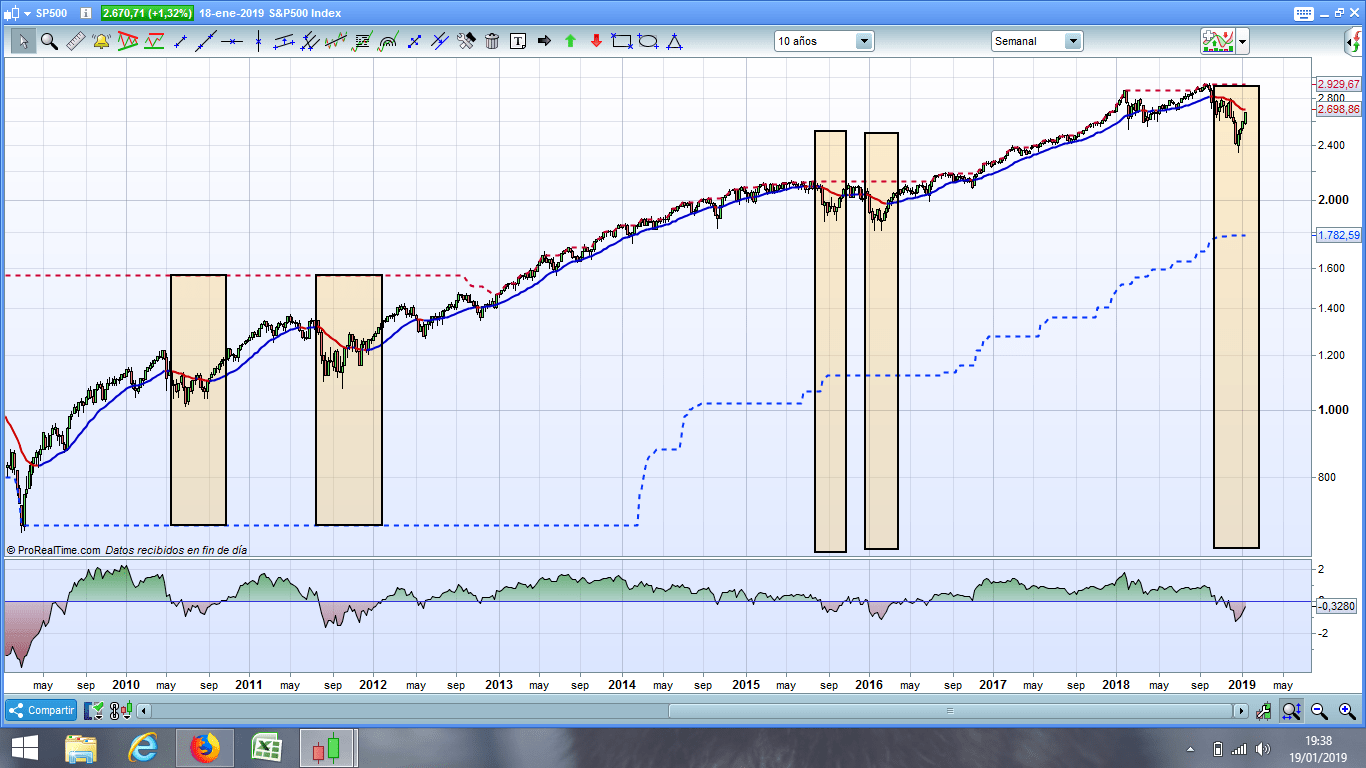Select the text annotation tool
Screen dimensions: 1366x768
coord(518,41)
